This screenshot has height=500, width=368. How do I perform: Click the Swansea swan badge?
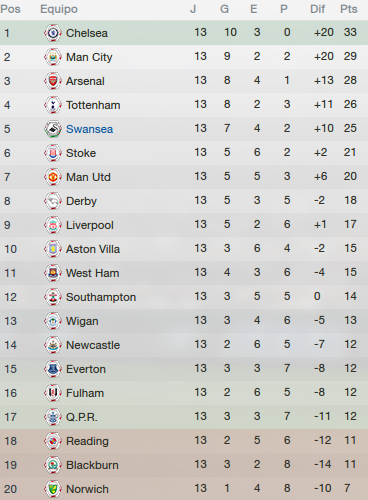point(53,129)
